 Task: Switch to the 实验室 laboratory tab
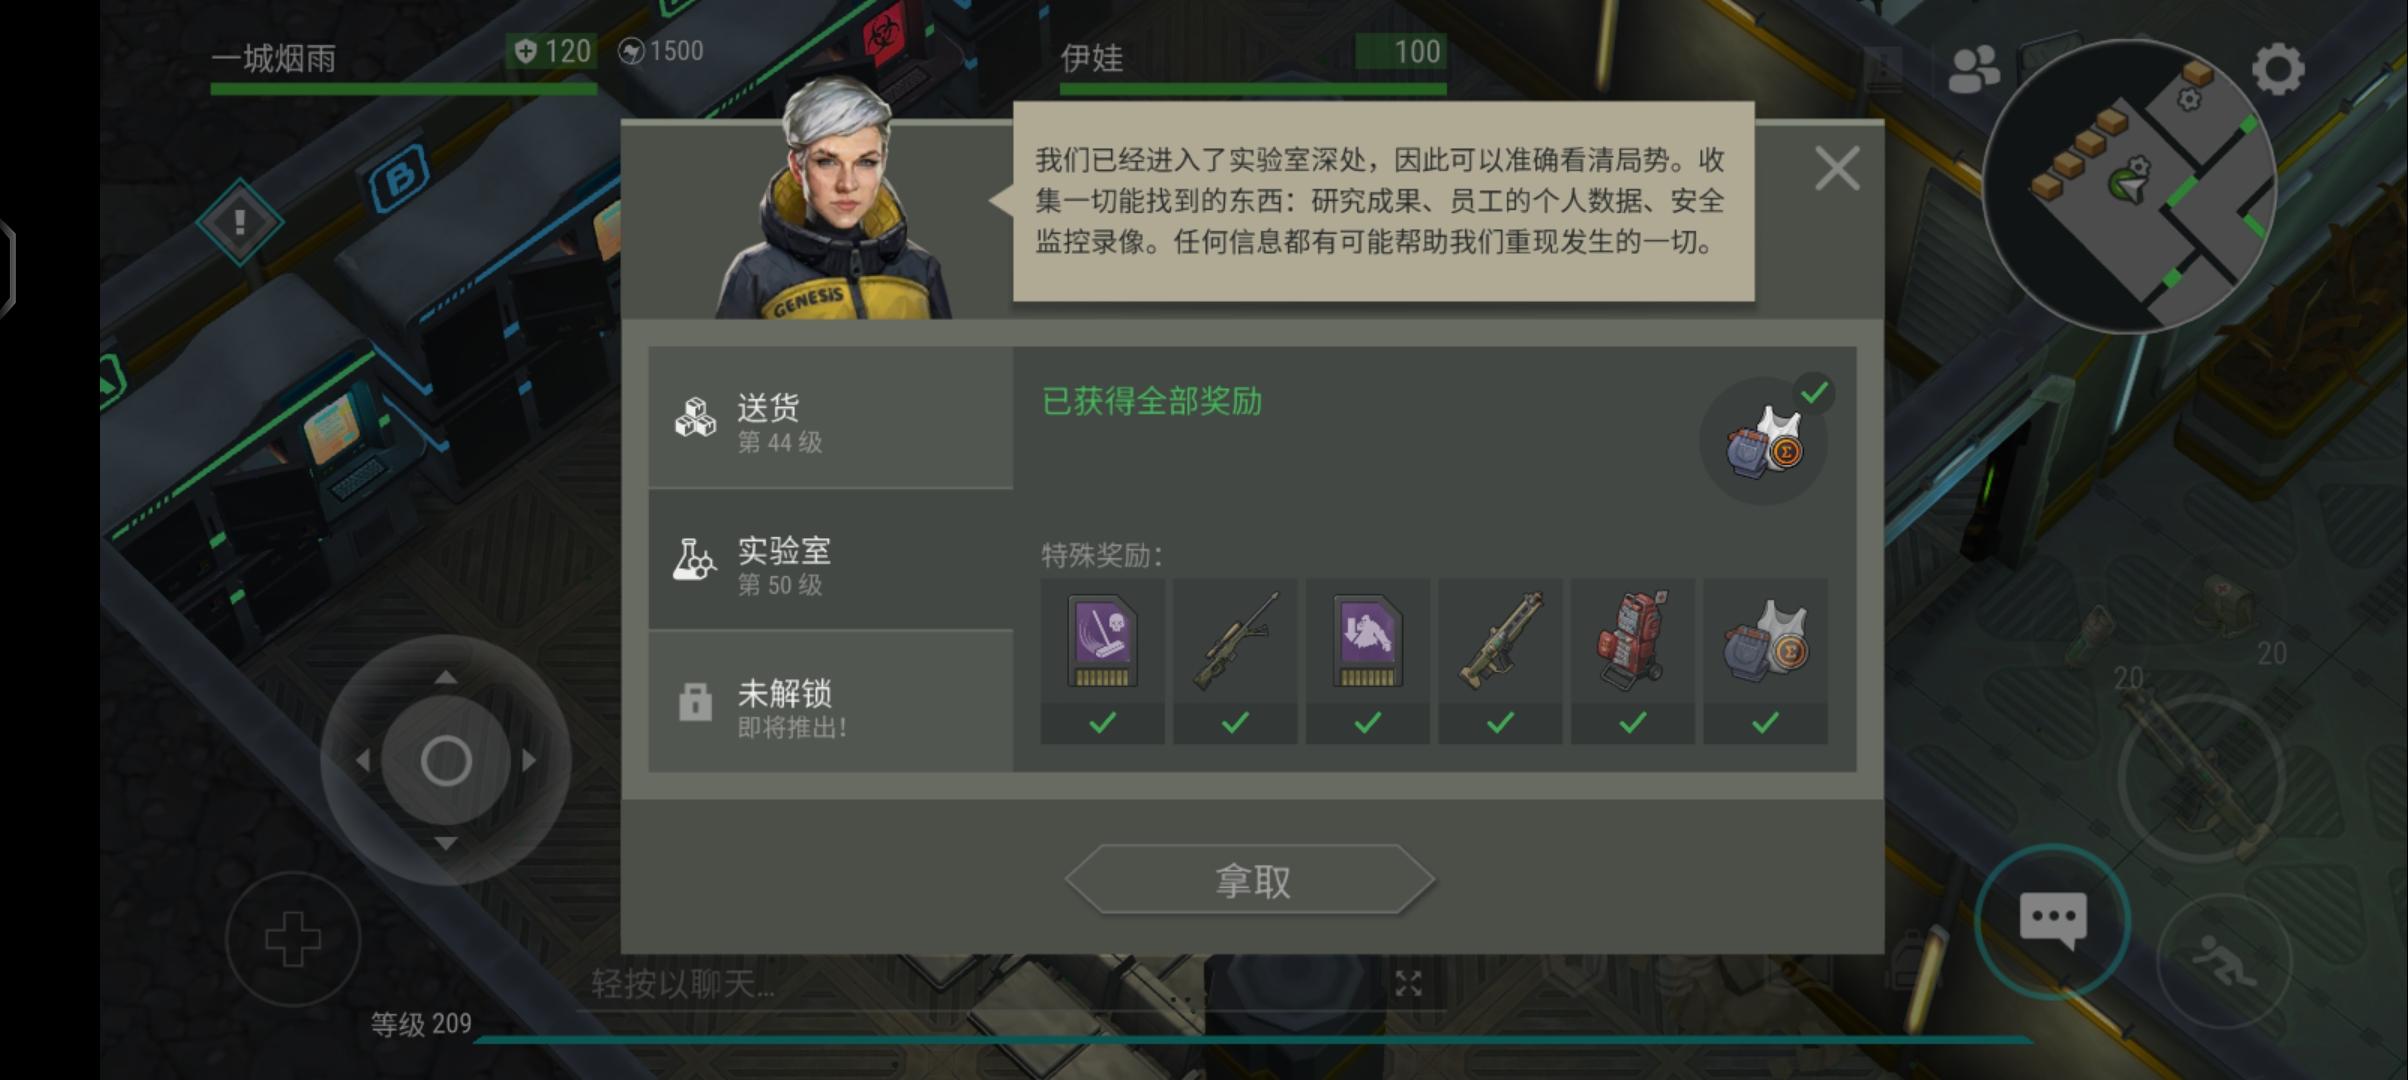click(x=831, y=560)
